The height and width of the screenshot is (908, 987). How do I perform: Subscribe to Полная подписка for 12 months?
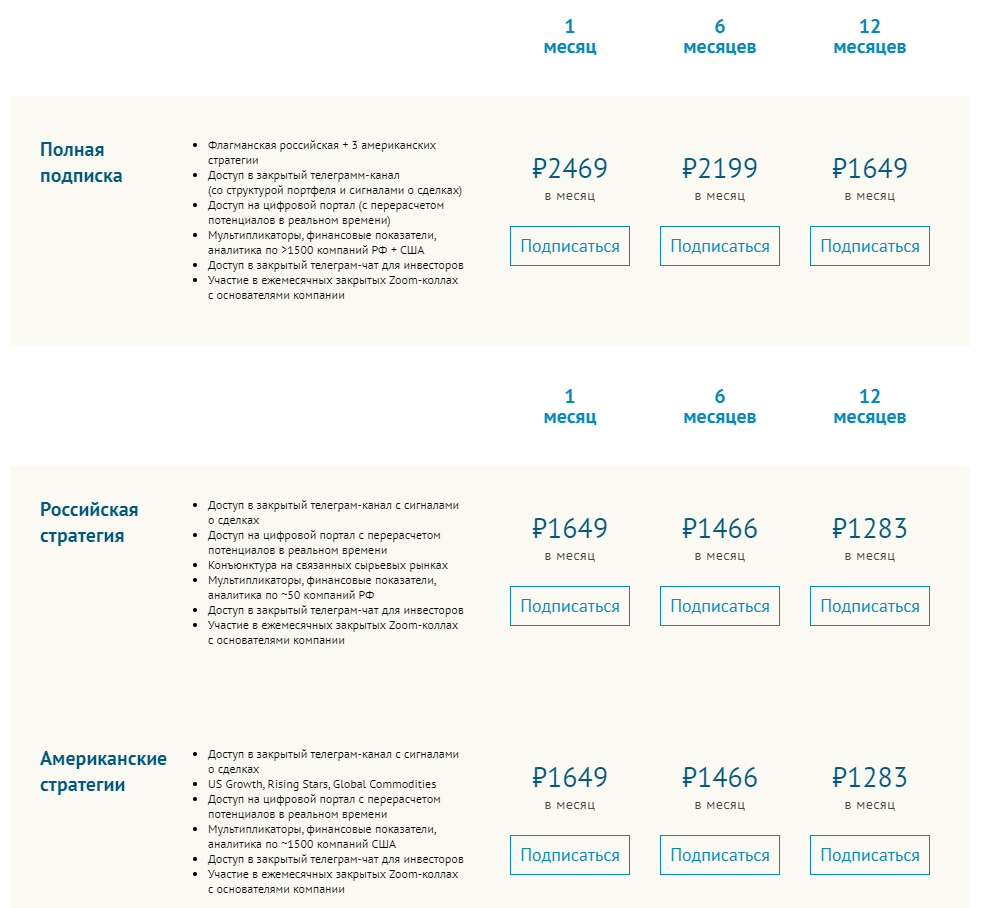[869, 246]
